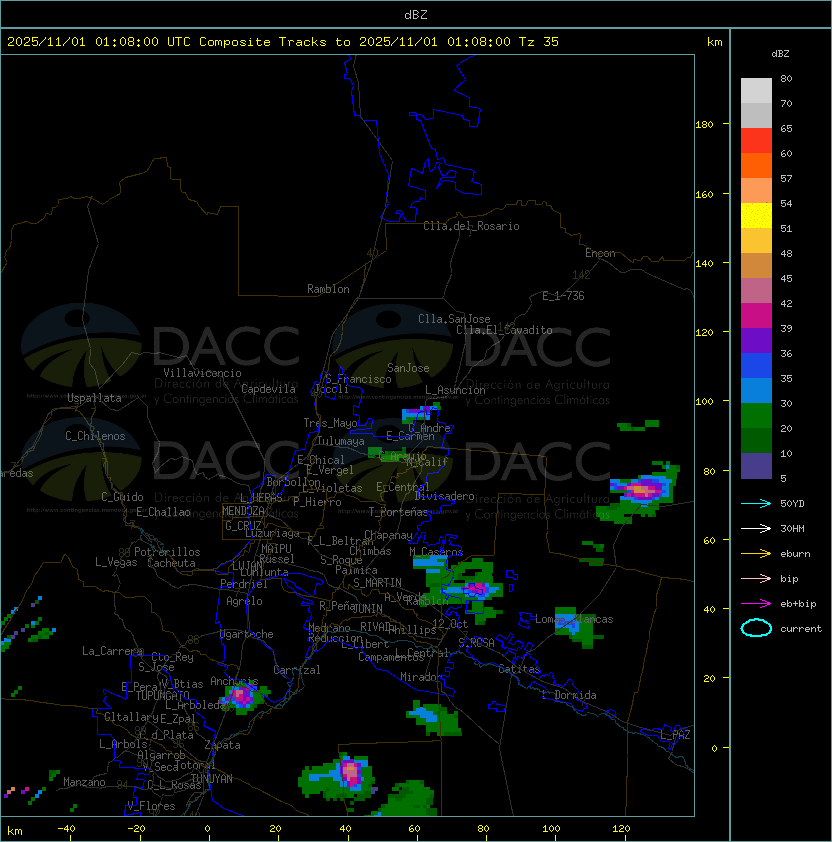
Task: Click the small echo near G_Andre
Action: coord(419,413)
